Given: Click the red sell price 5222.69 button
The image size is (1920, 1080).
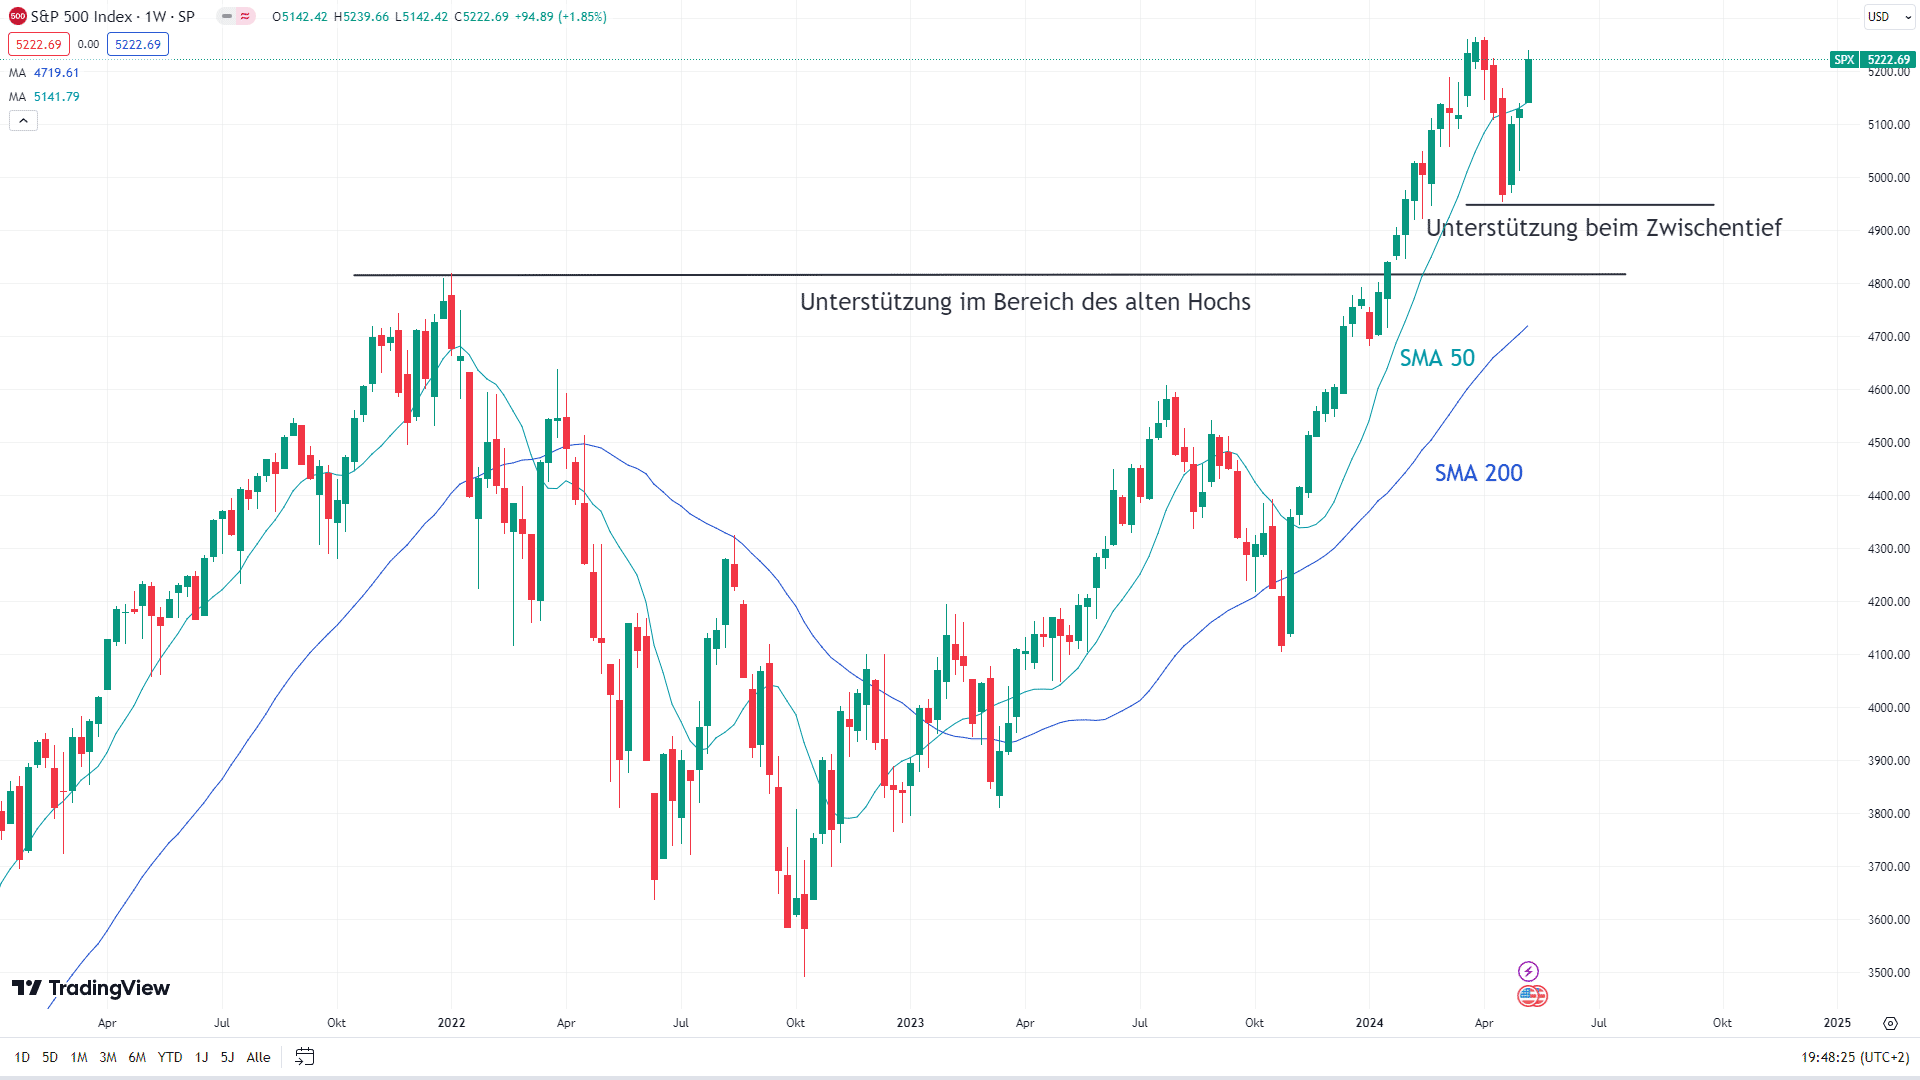Looking at the screenshot, I should tap(39, 44).
